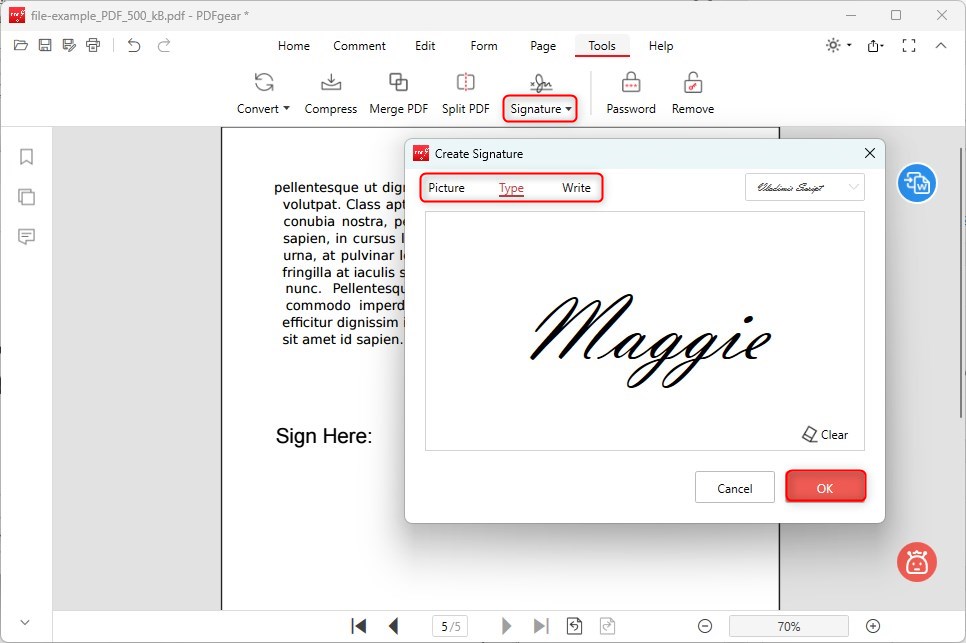The image size is (966, 643).
Task: Toggle fullscreen view mode
Action: point(909,45)
